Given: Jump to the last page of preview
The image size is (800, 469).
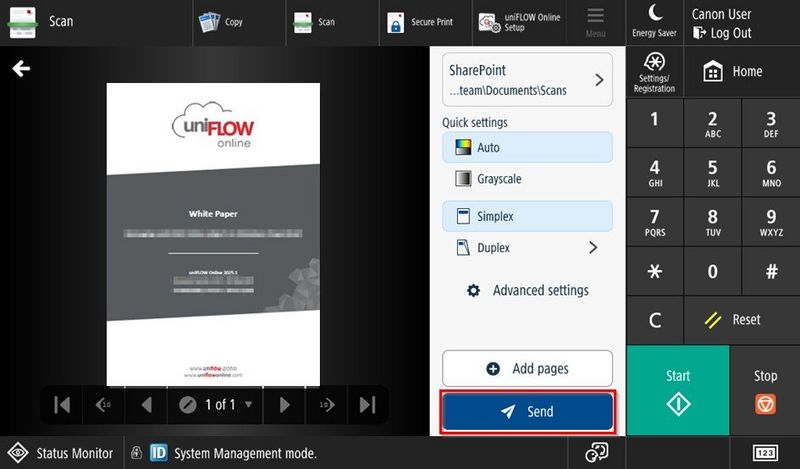Looking at the screenshot, I should pos(367,405).
